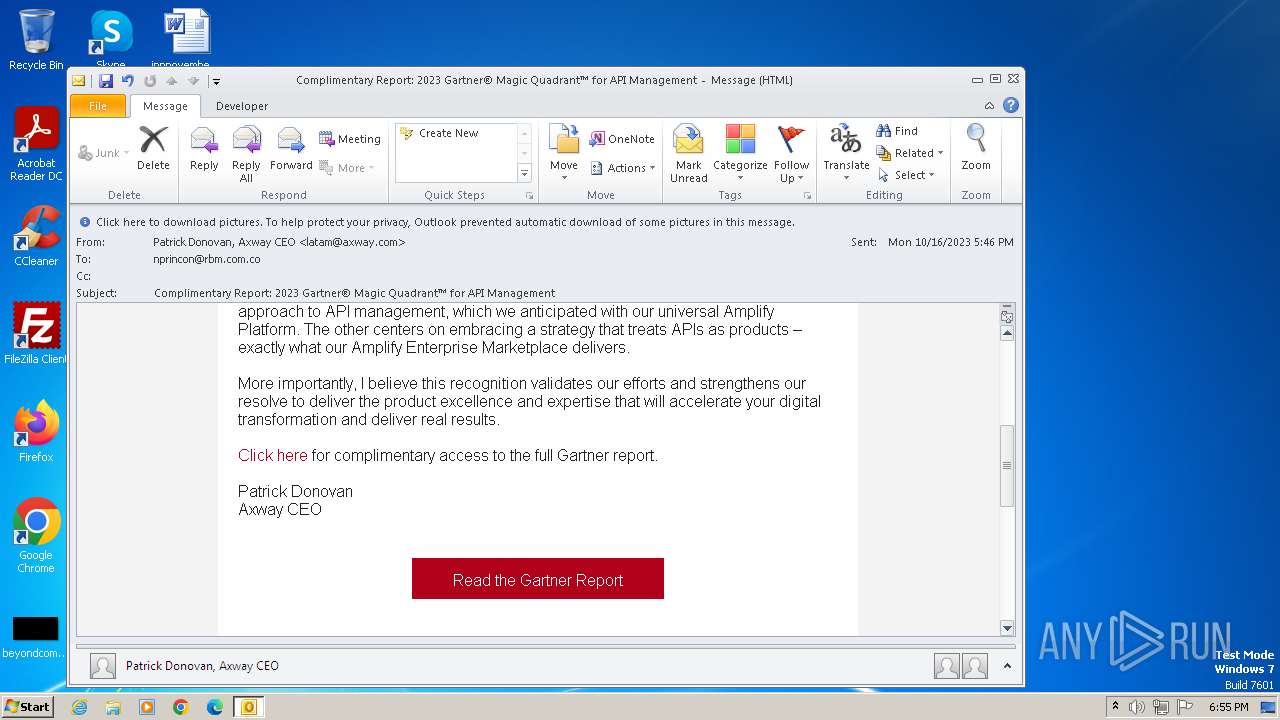
Task: Switch to the Message tab
Action: click(165, 106)
